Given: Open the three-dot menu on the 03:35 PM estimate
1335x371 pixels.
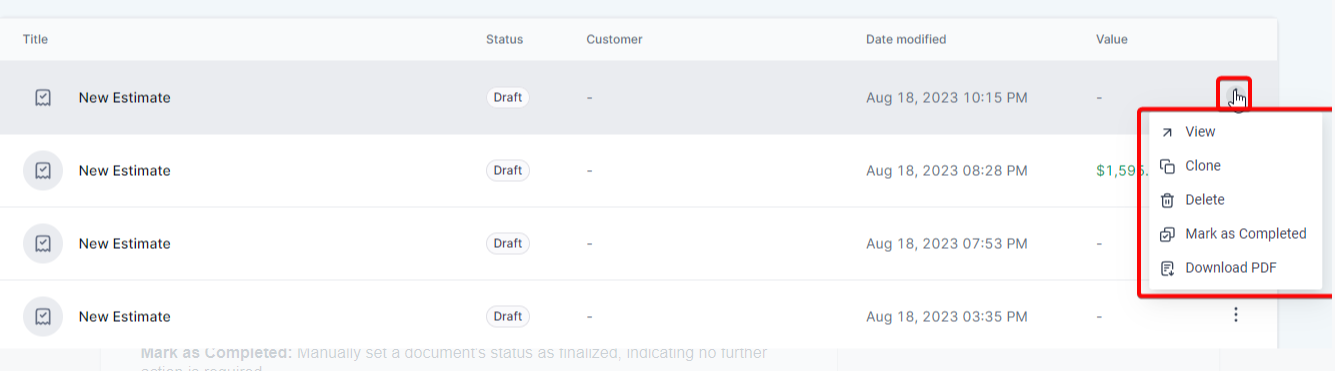Looking at the screenshot, I should 1236,316.
